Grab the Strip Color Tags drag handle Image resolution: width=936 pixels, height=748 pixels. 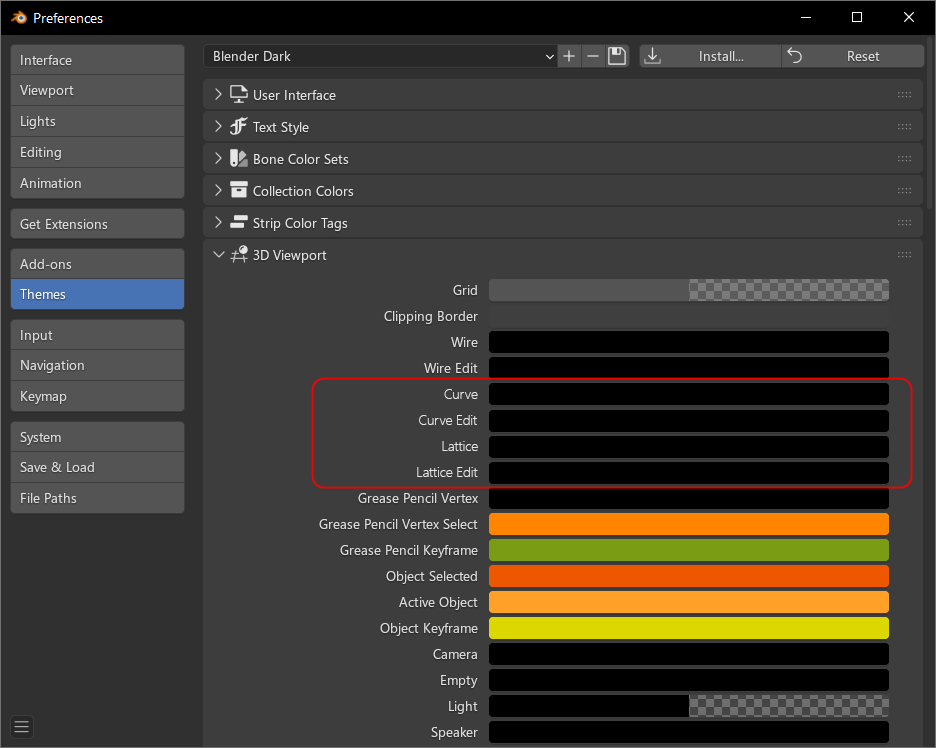[x=904, y=223]
